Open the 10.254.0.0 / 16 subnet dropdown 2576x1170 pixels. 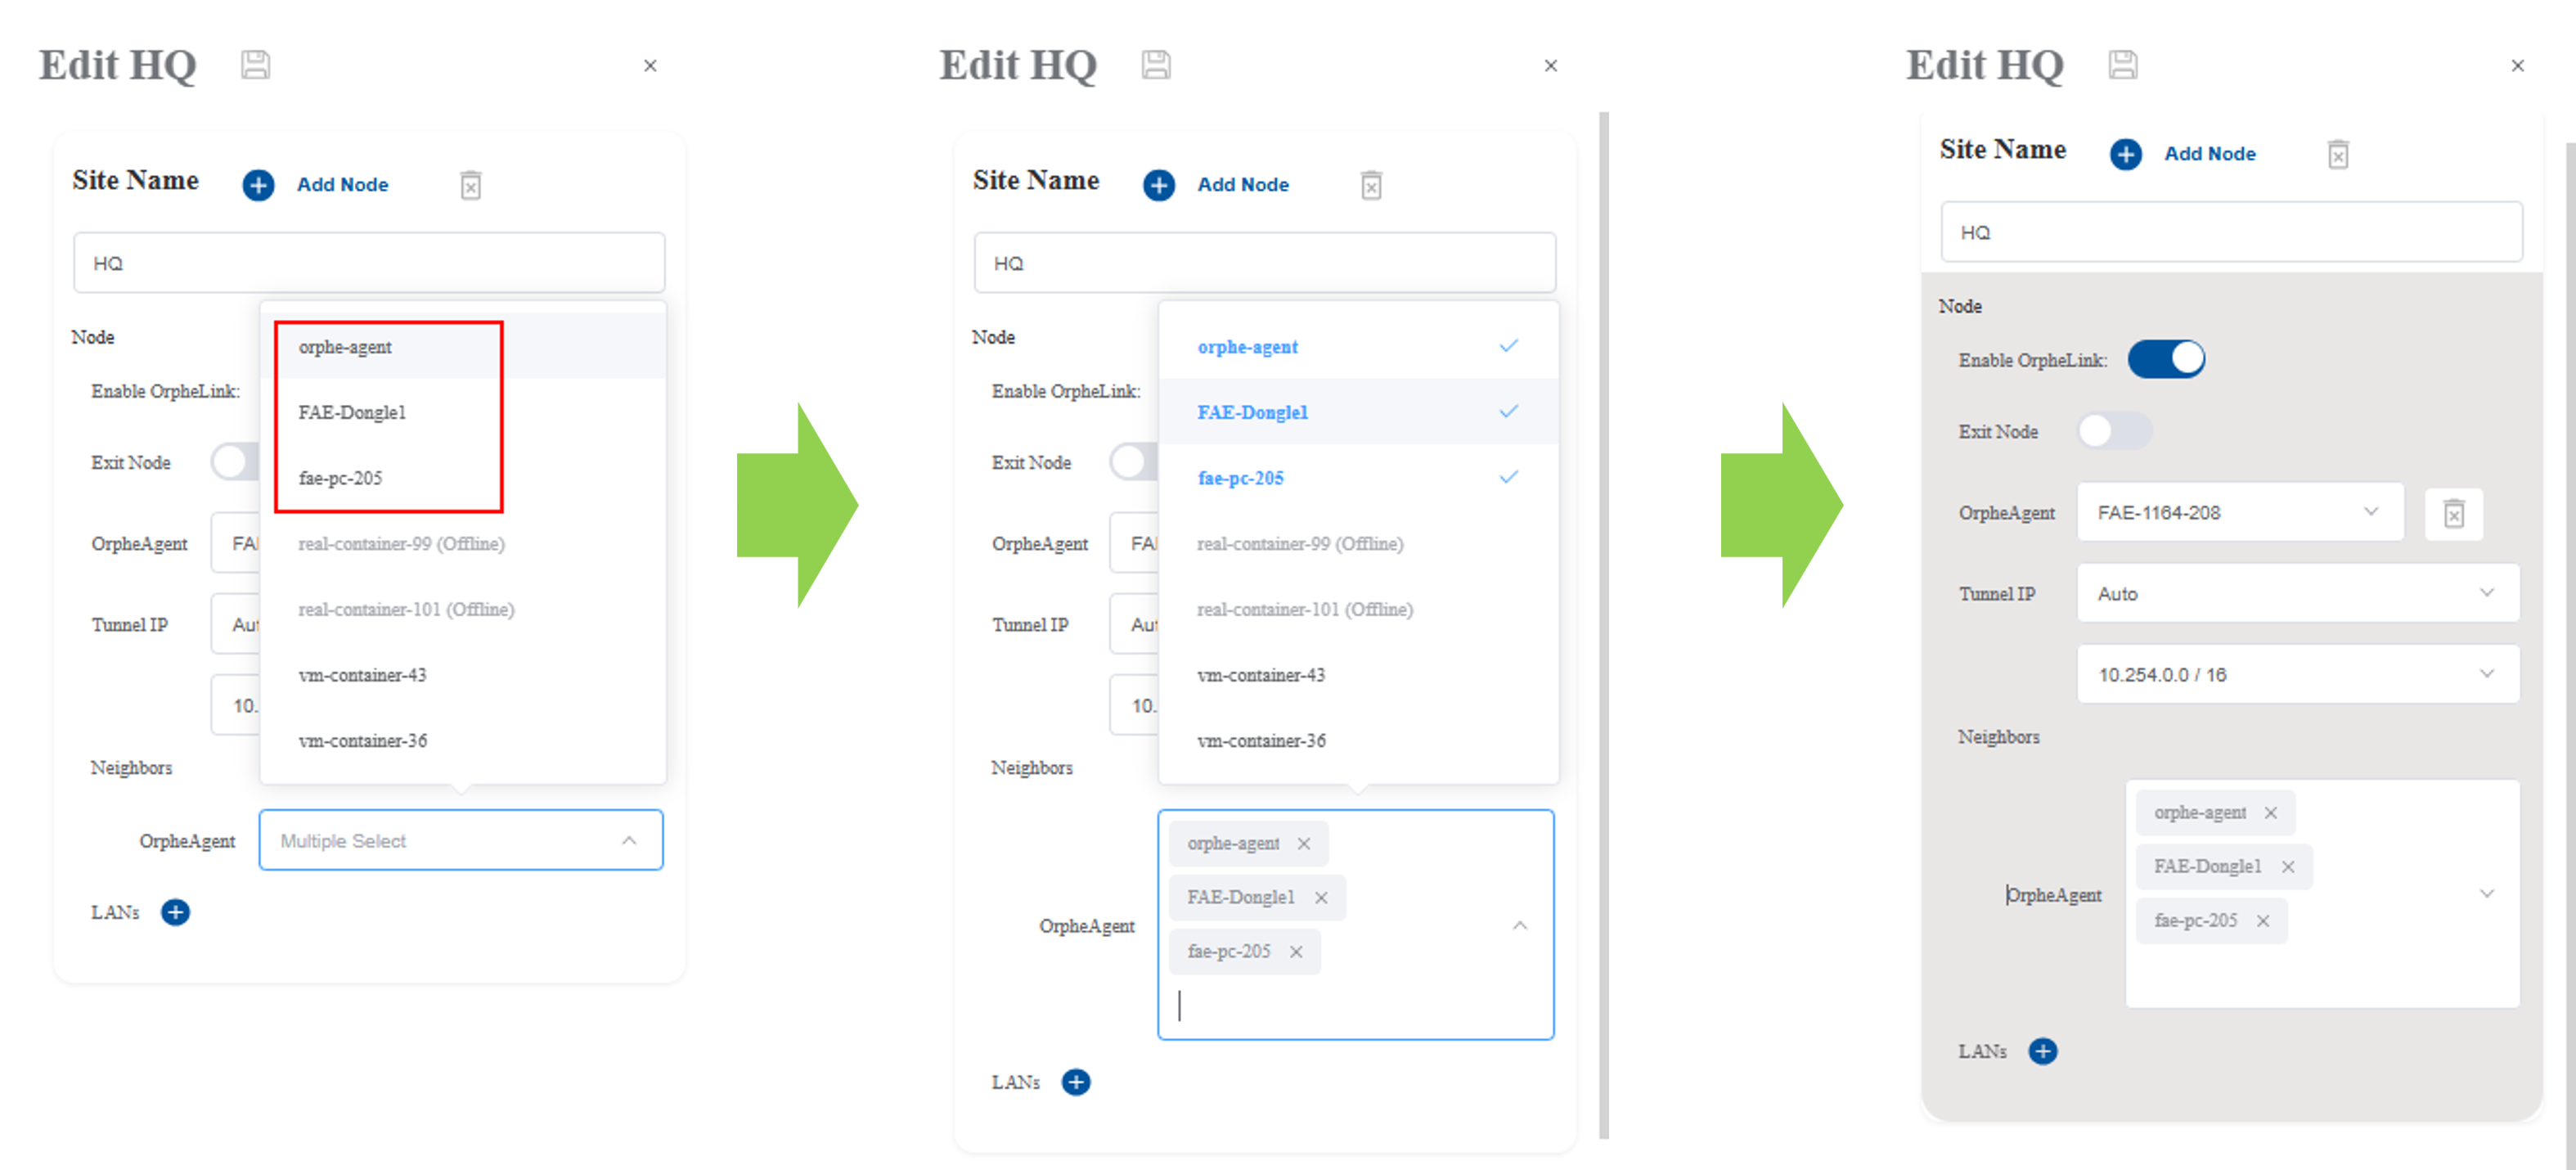click(x=2297, y=674)
